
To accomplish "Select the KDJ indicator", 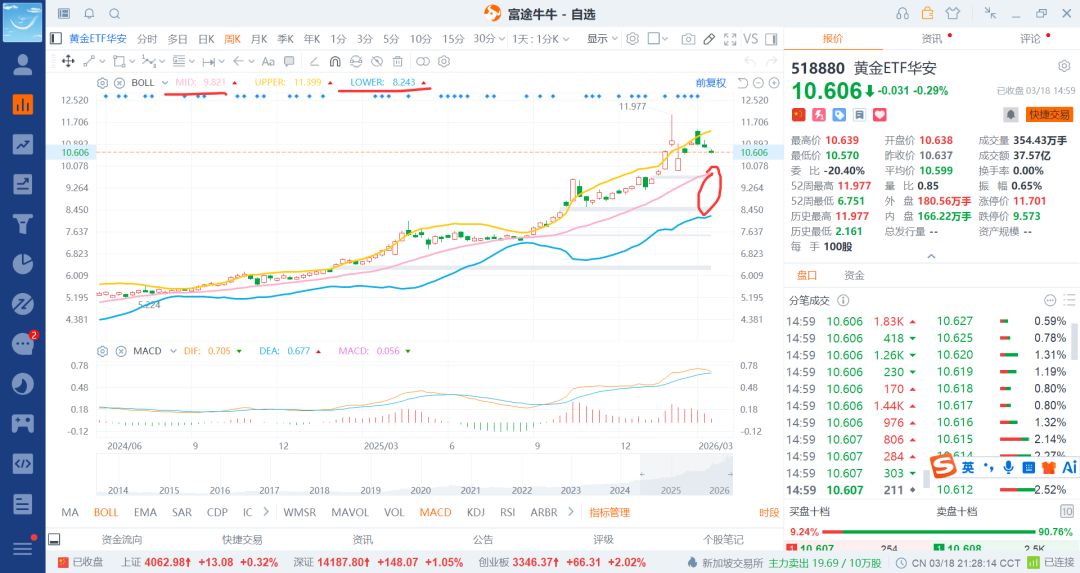I will tap(475, 512).
